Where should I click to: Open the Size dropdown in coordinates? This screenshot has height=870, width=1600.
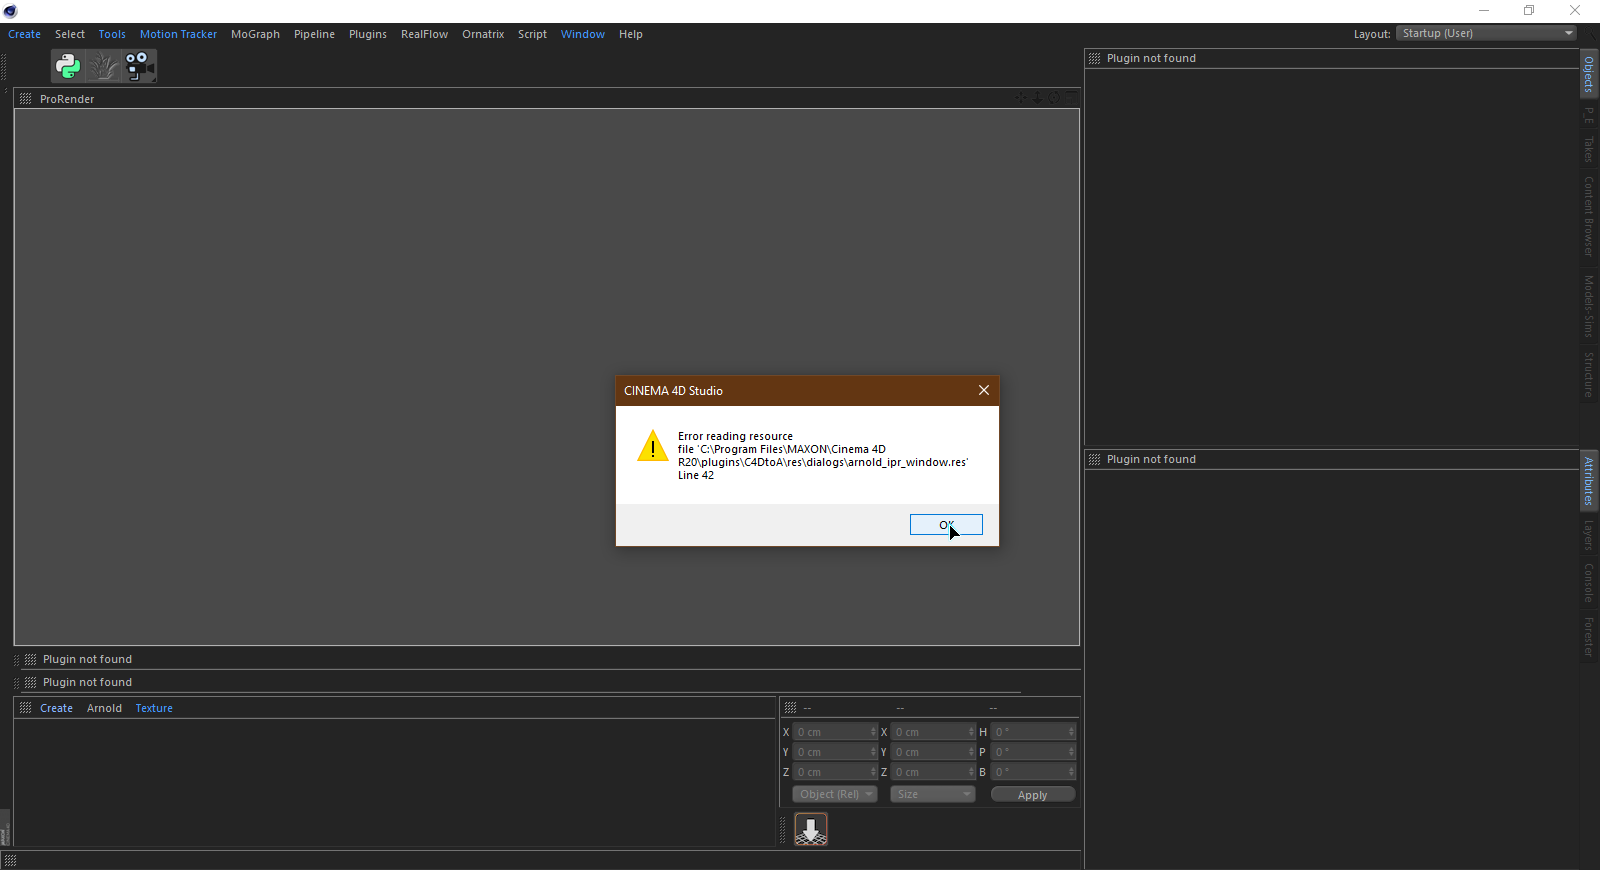tap(932, 795)
